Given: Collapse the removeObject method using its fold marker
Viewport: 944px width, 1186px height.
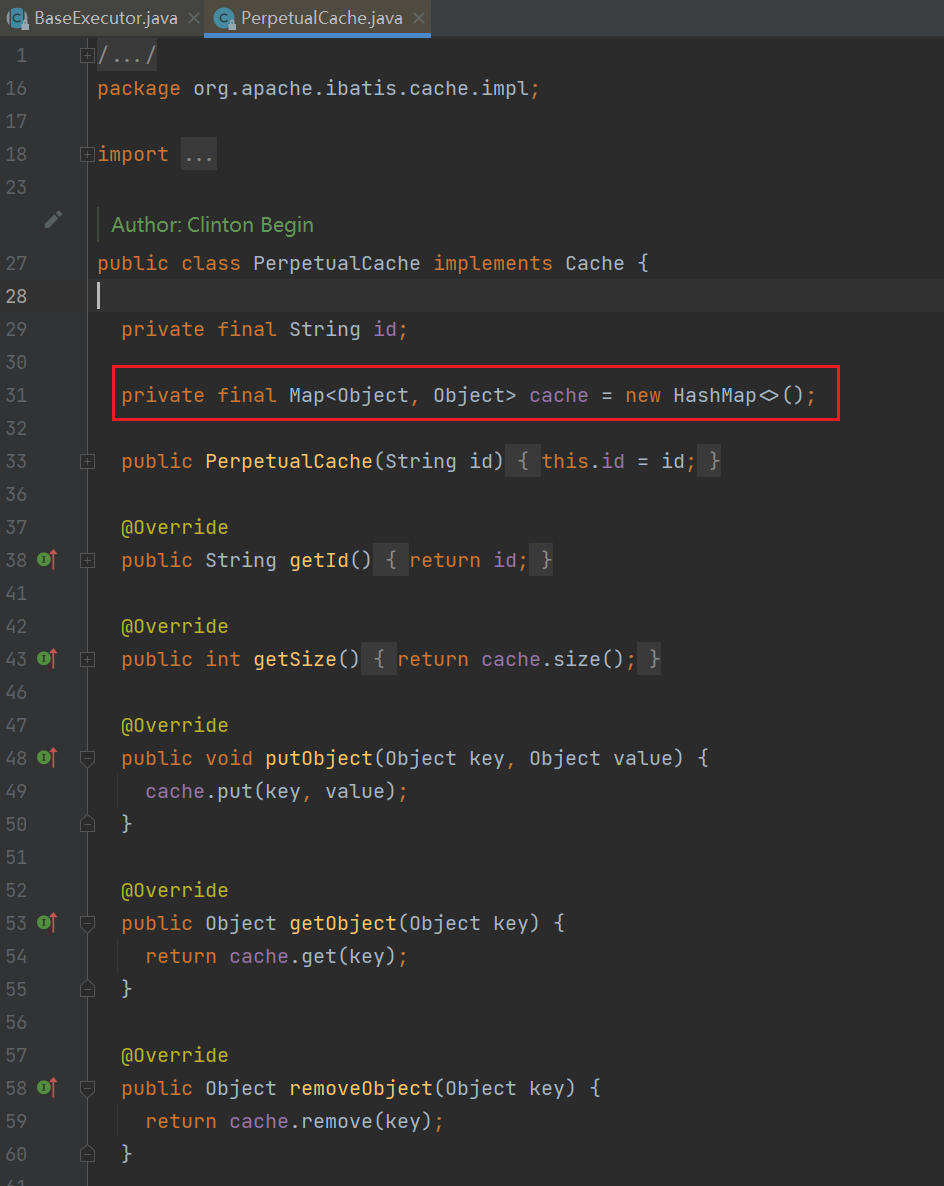Looking at the screenshot, I should 88,1088.
